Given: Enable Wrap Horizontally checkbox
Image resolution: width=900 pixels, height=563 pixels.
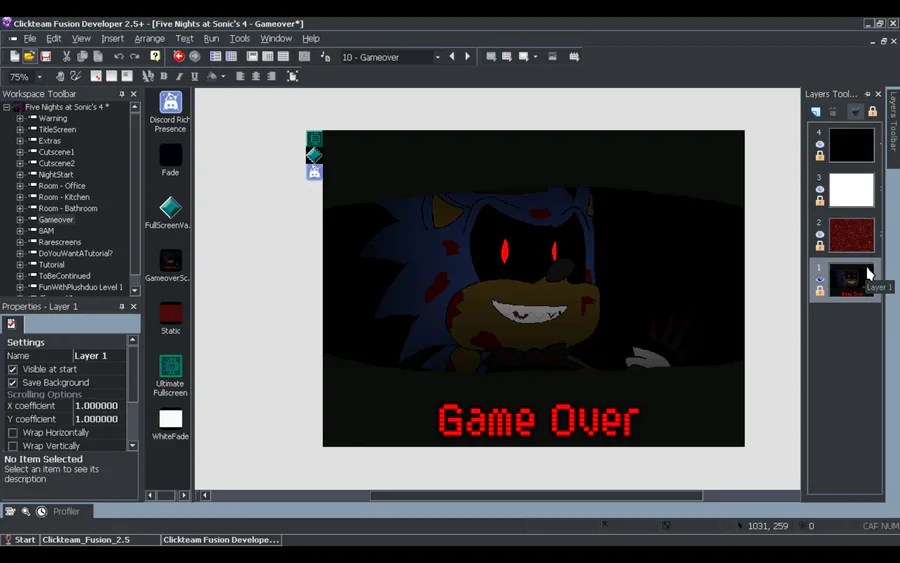Looking at the screenshot, I should point(13,432).
